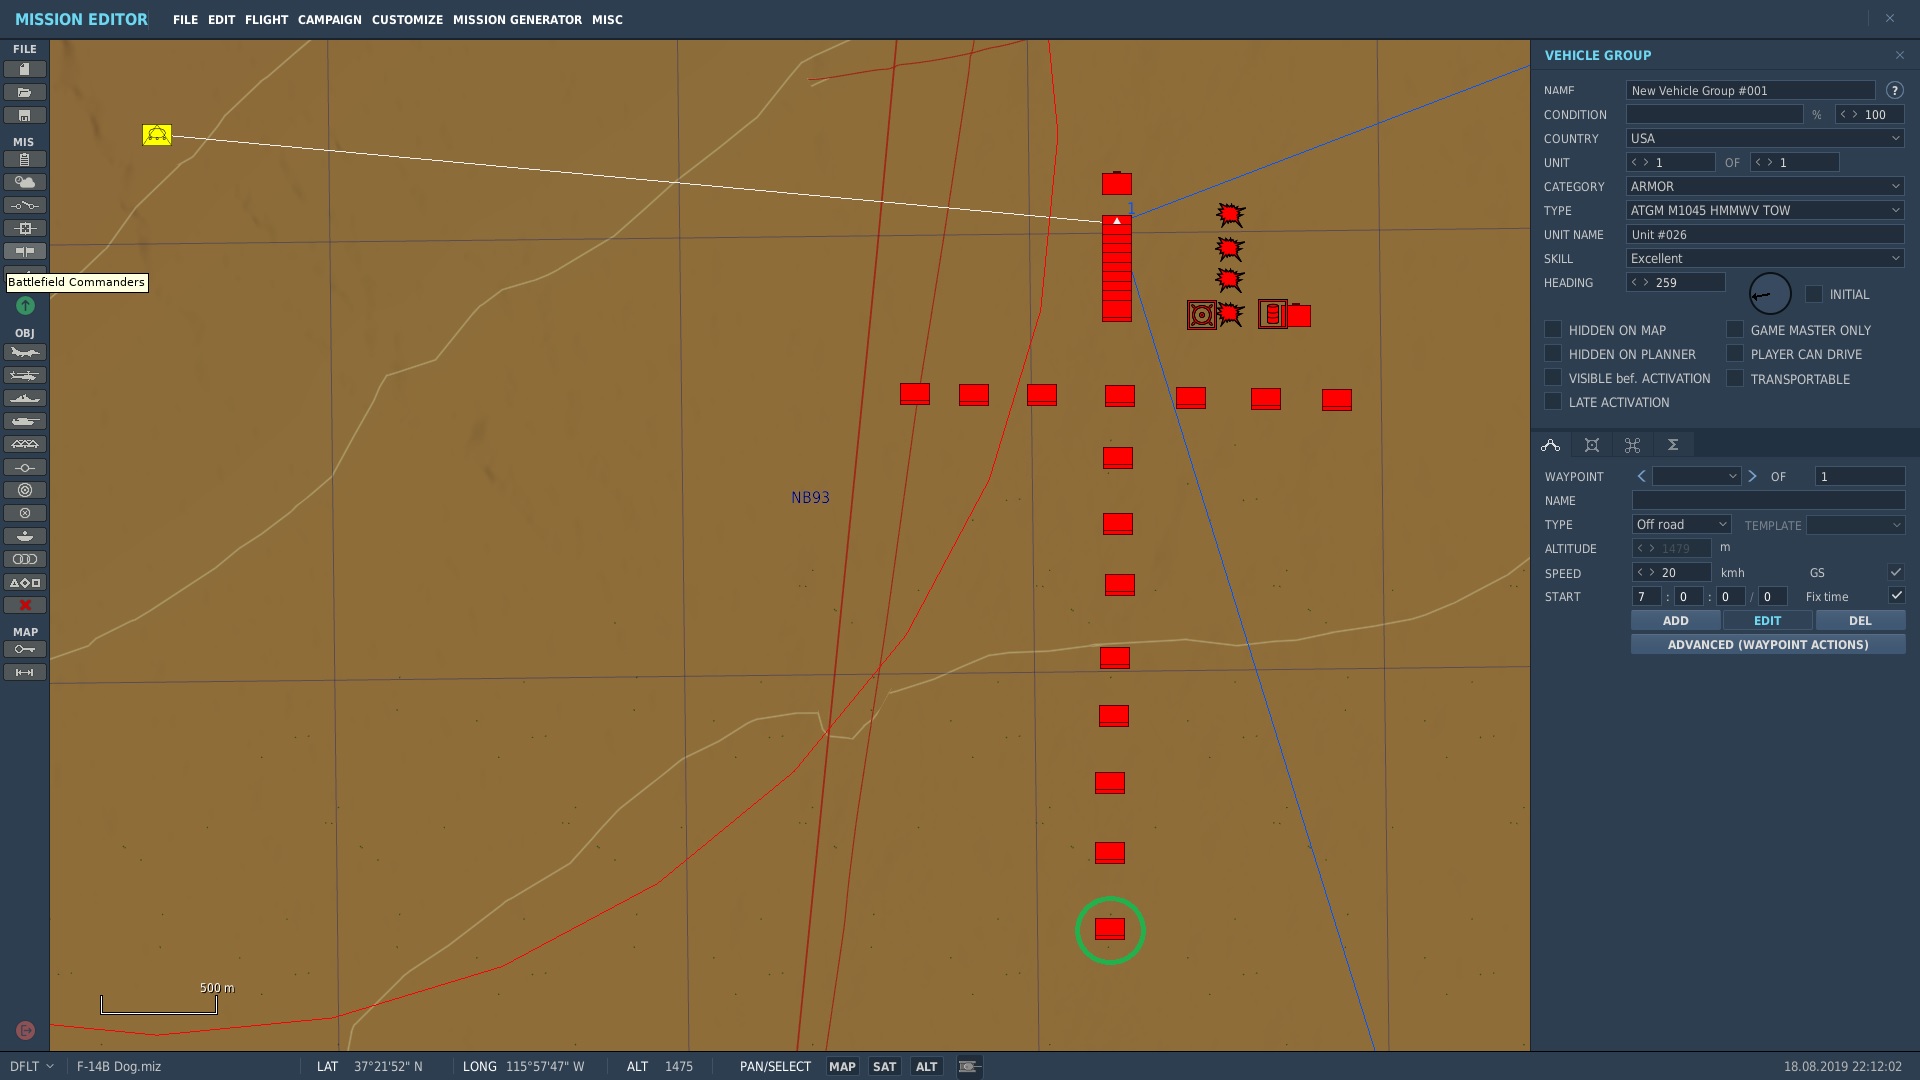
Task: Open the MISSION GENERATOR menu
Action: (x=517, y=19)
